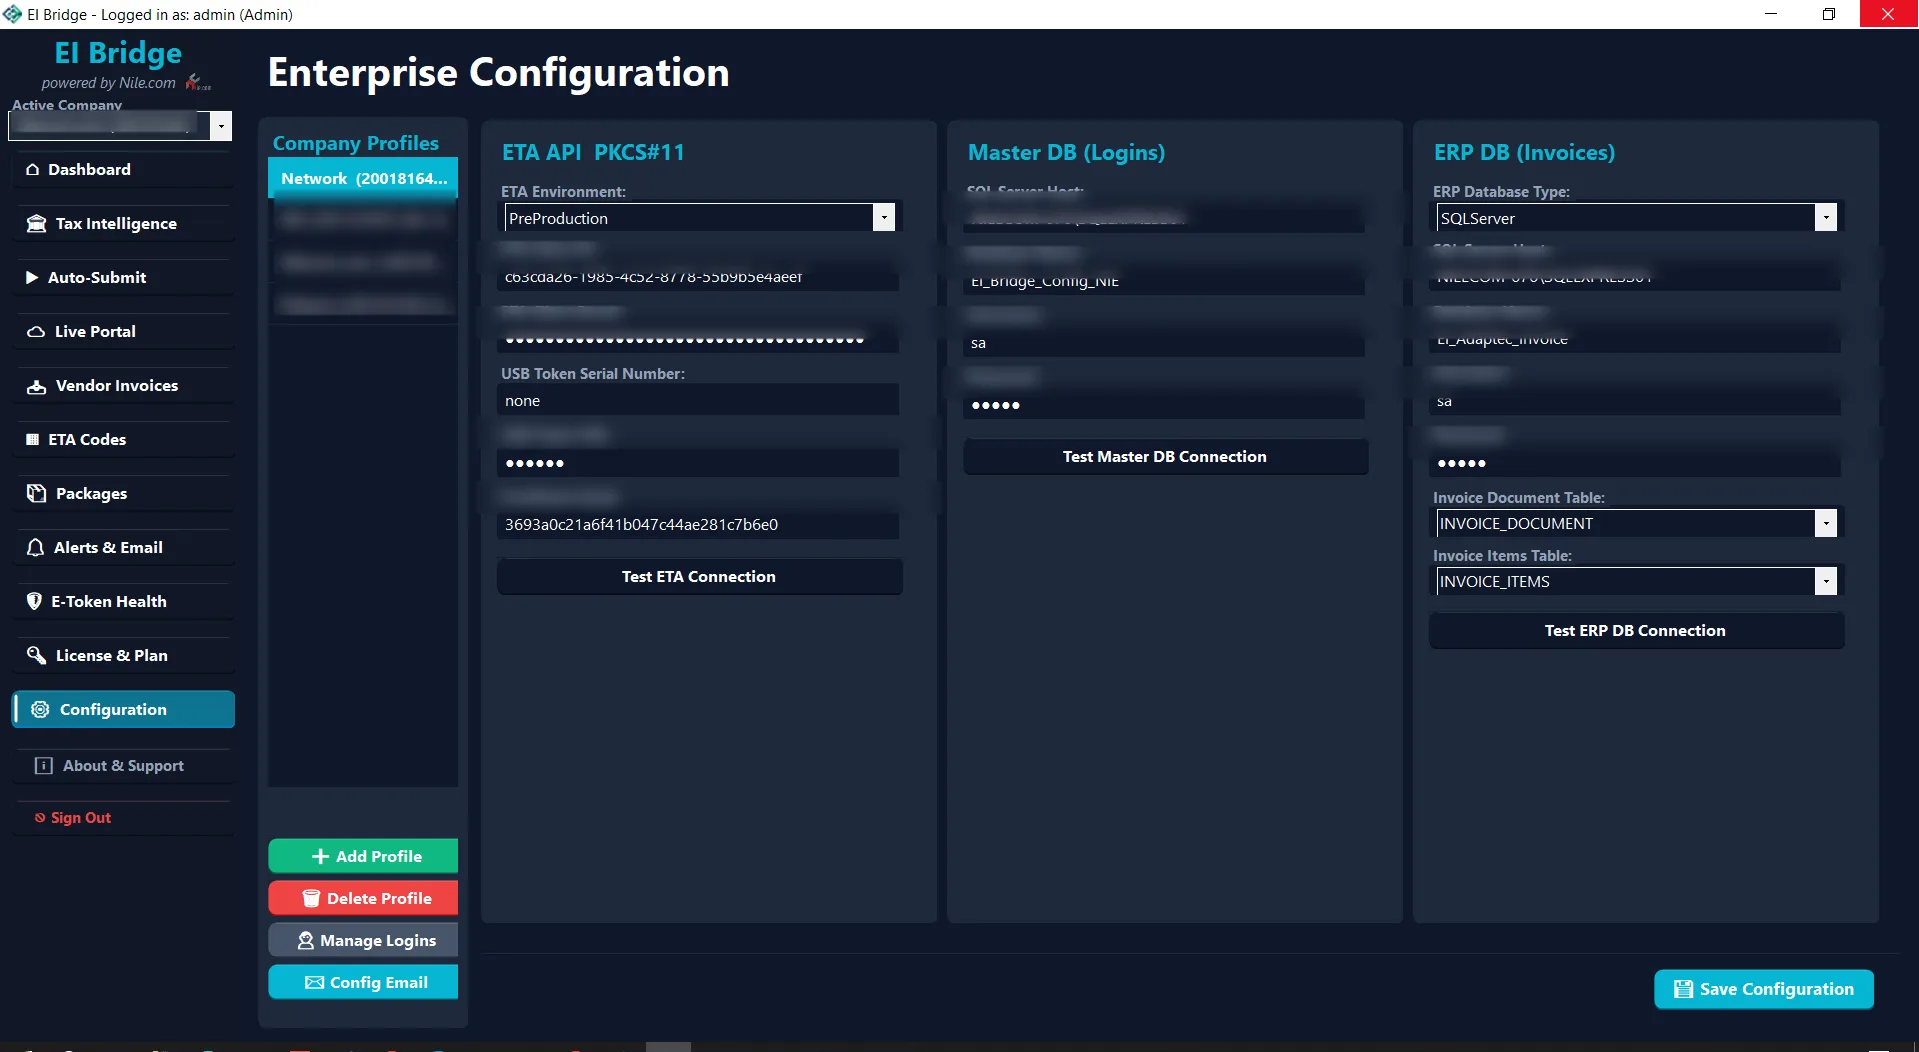Open E-Token Health shield icon

tap(34, 602)
